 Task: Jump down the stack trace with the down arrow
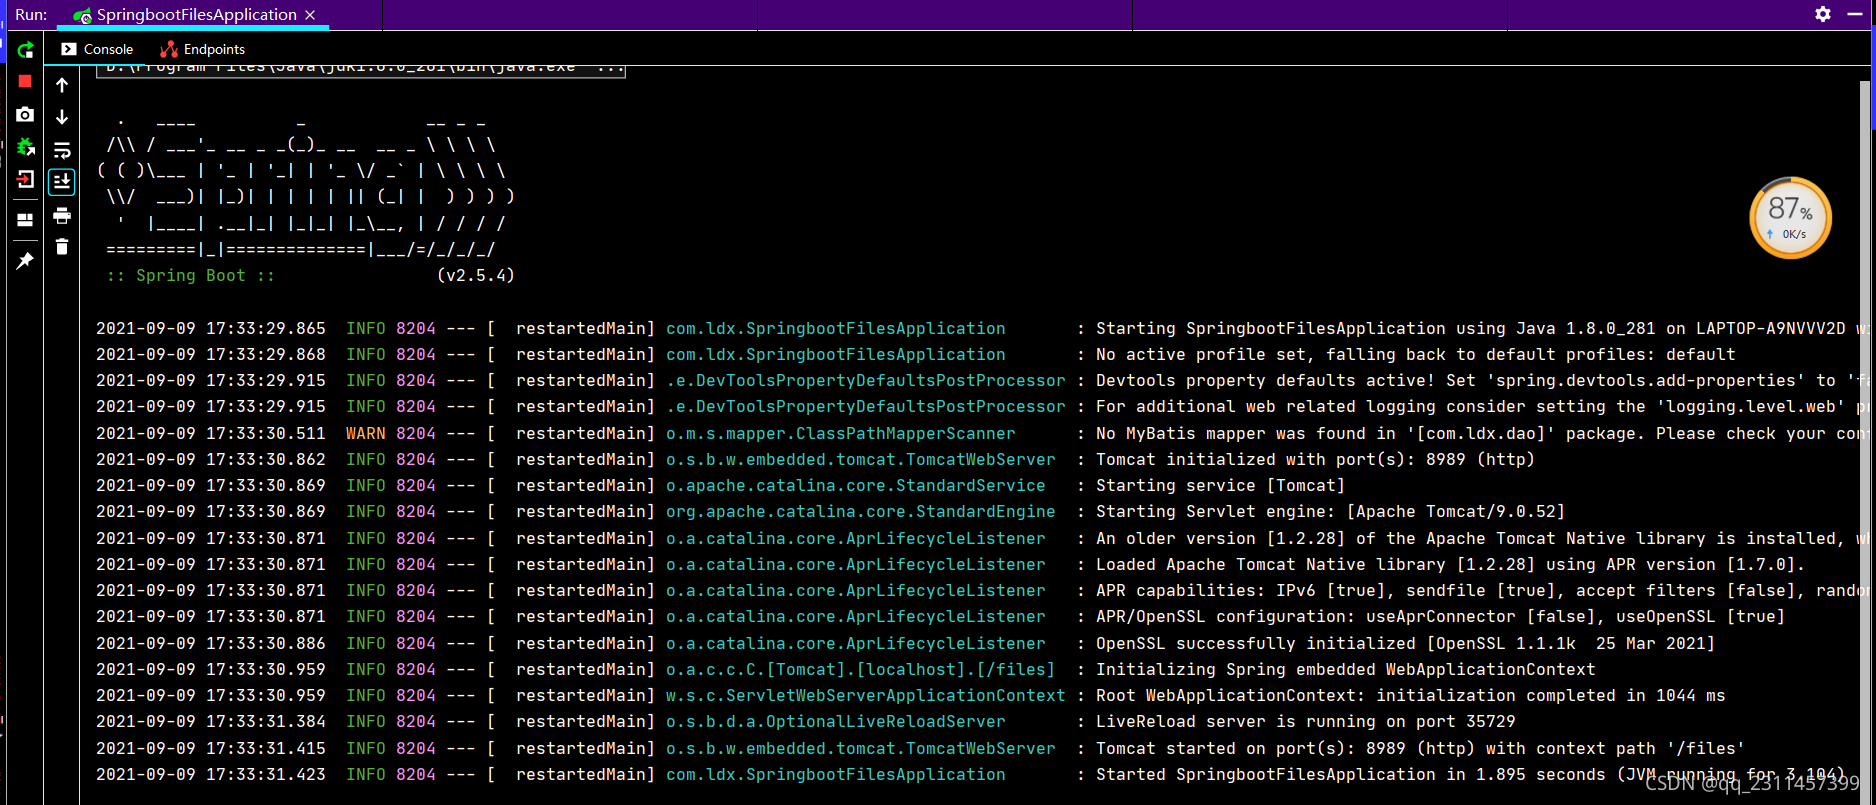[62, 117]
